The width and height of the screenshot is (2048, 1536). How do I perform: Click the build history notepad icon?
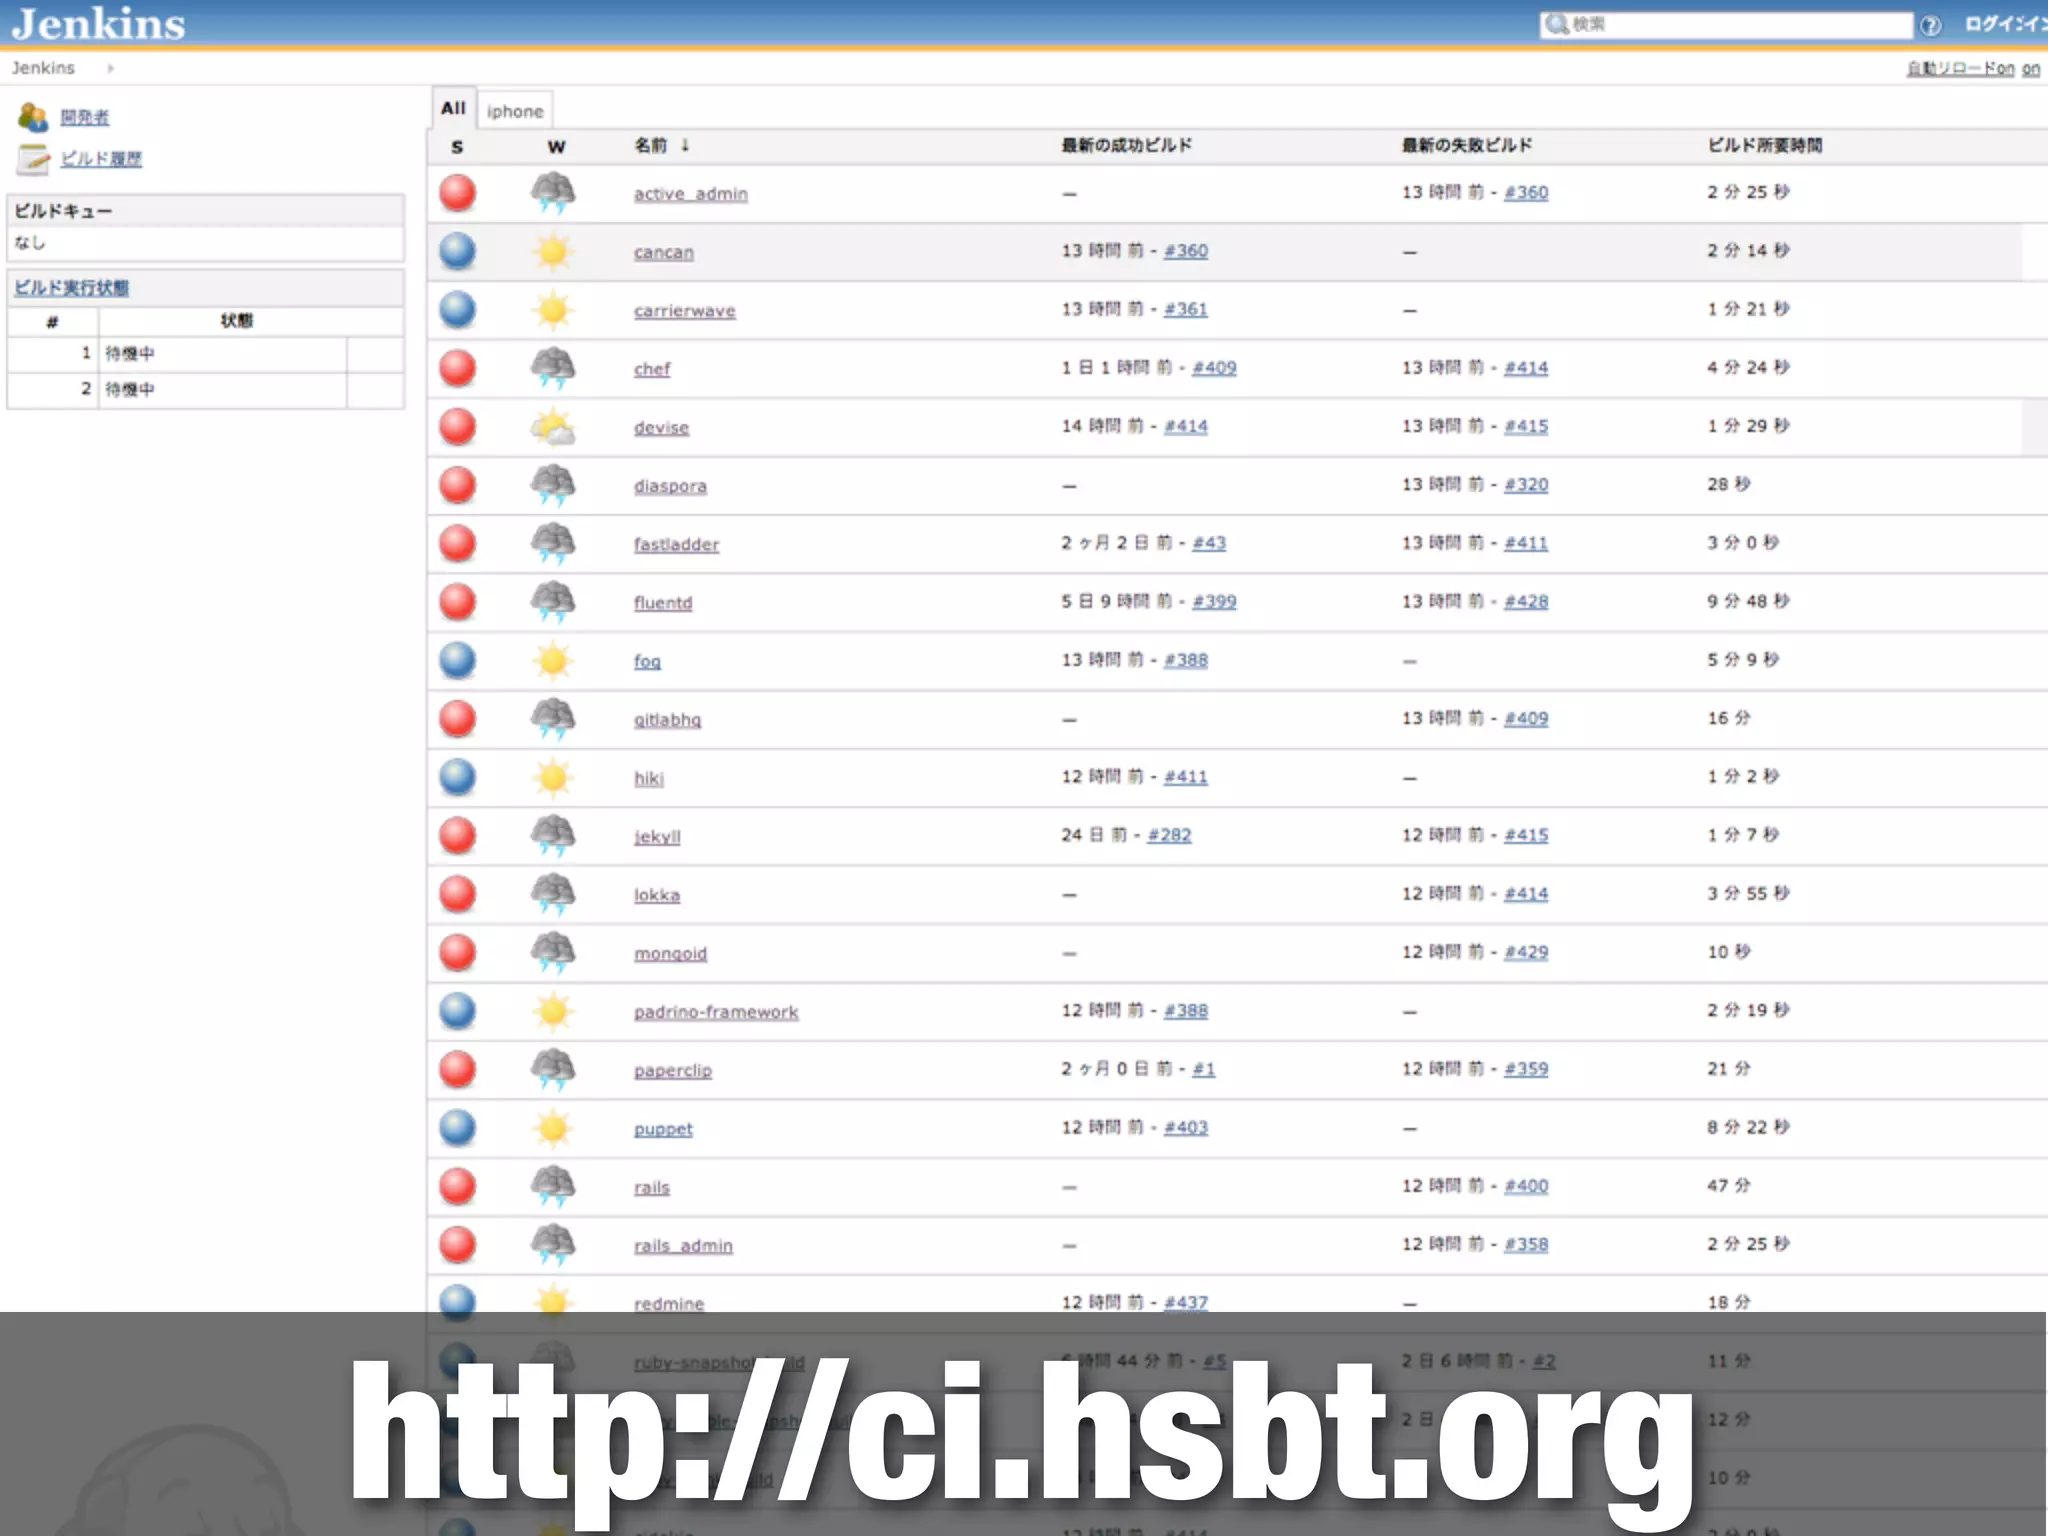[x=33, y=158]
